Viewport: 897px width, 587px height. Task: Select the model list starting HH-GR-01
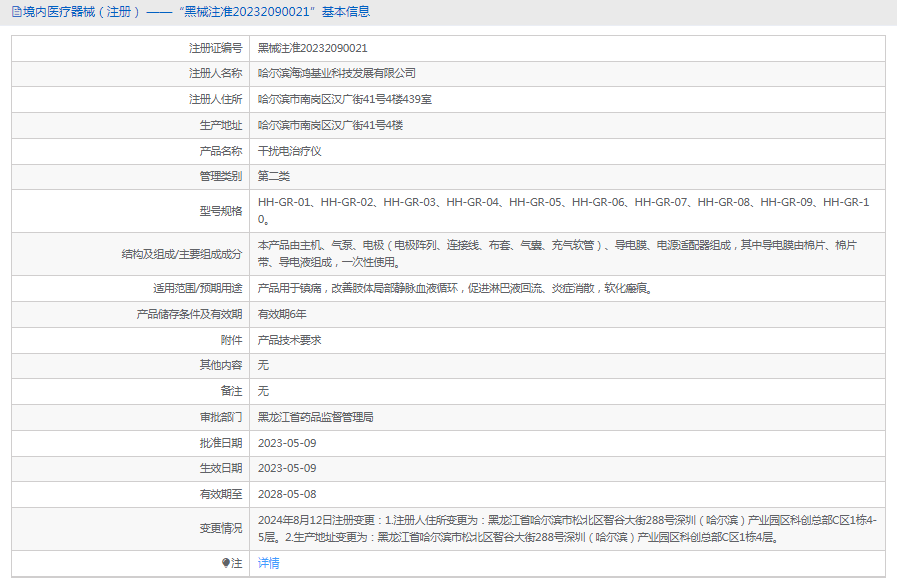[563, 211]
